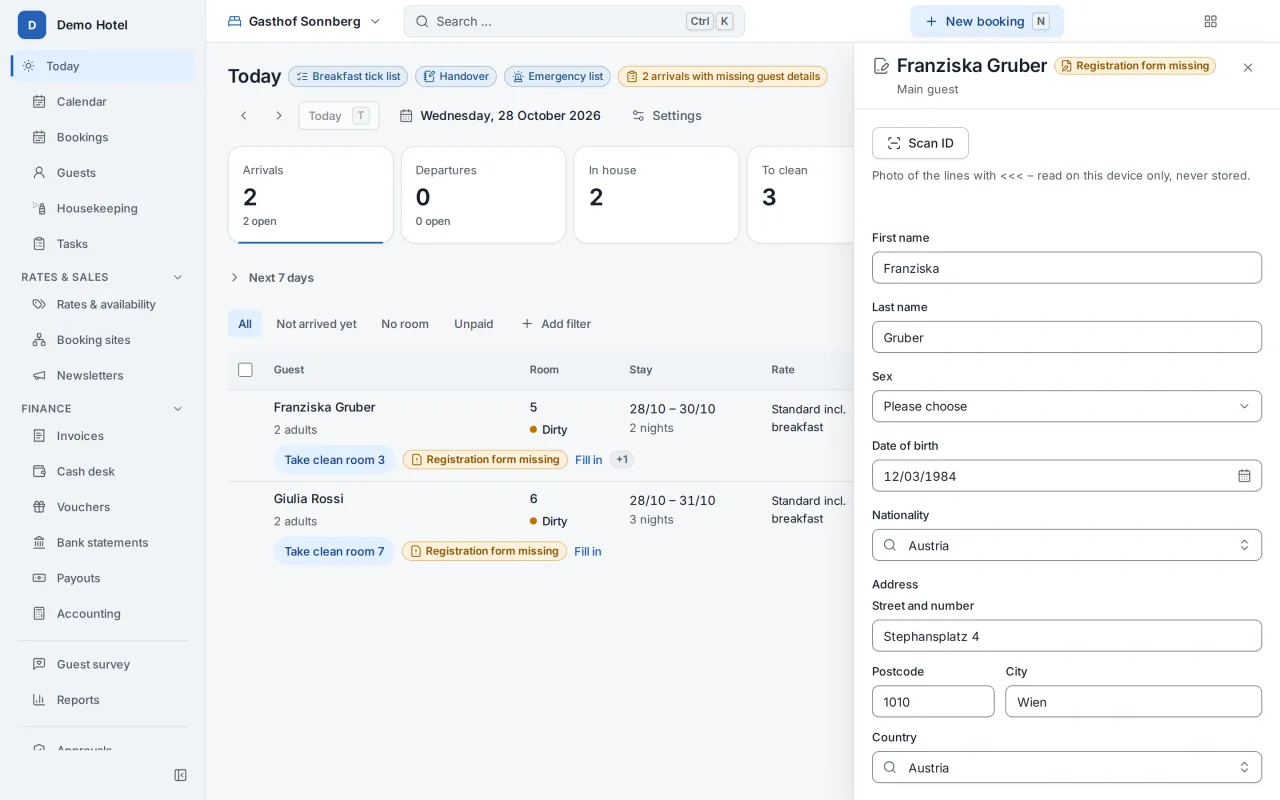The image size is (1280, 800).
Task: Open Breakfast tick list
Action: (347, 76)
